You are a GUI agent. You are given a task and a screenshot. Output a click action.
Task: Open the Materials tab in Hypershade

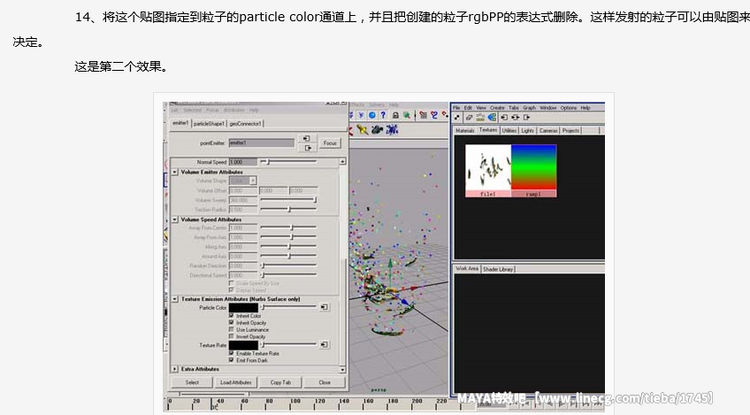pos(464,130)
